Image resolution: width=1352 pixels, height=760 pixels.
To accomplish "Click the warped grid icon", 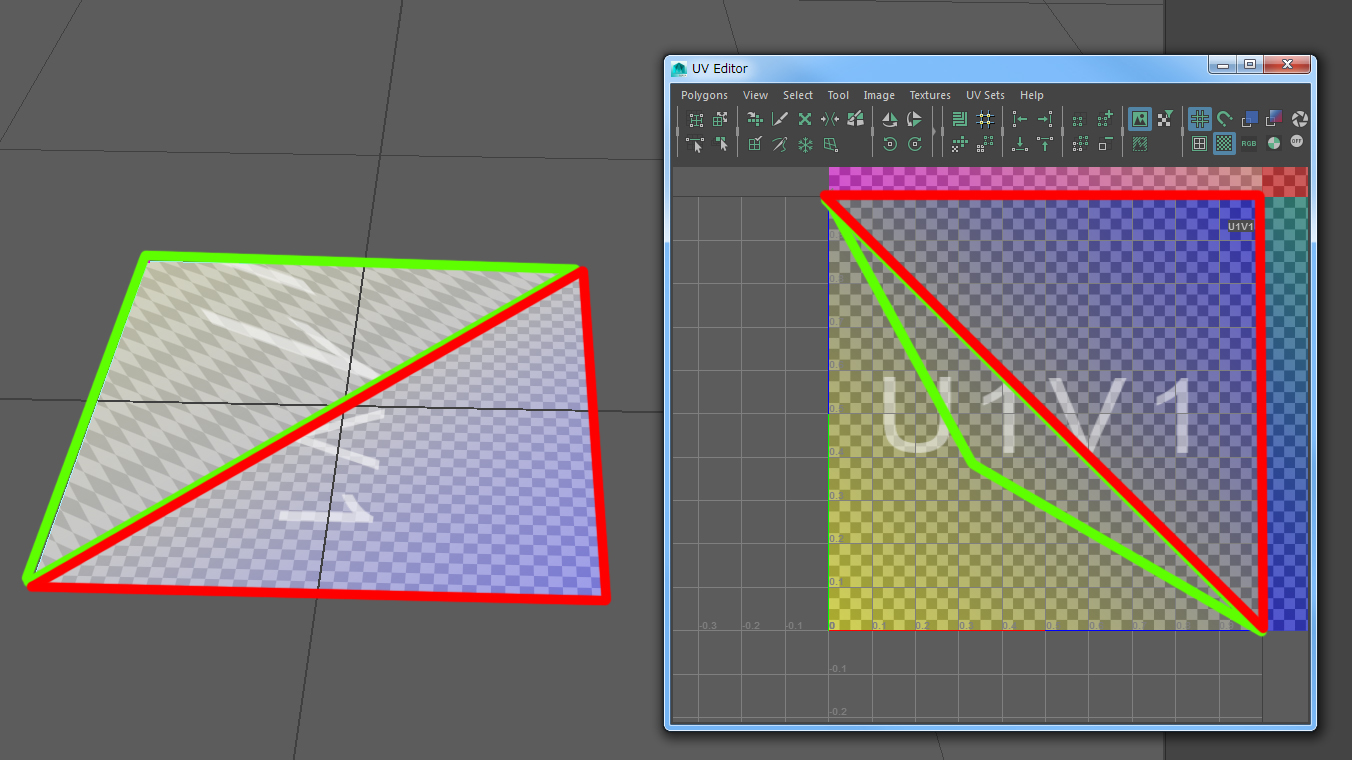I will tap(830, 144).
